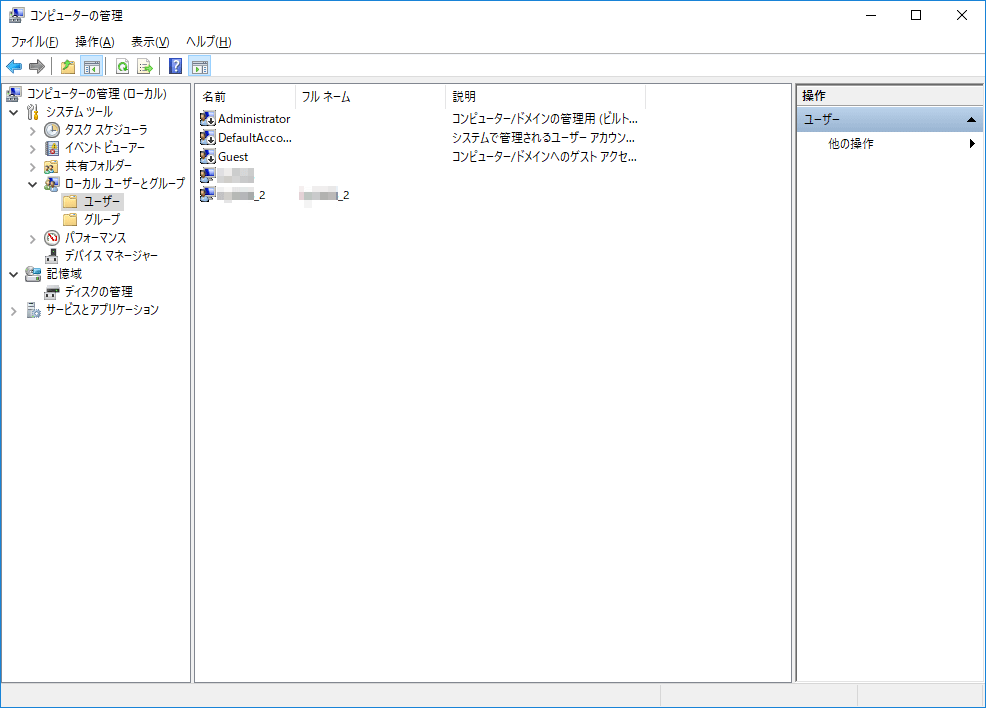Click description システムで管理されるユーザー アカウン...
Screen dimensions: 986x708
[543, 137]
